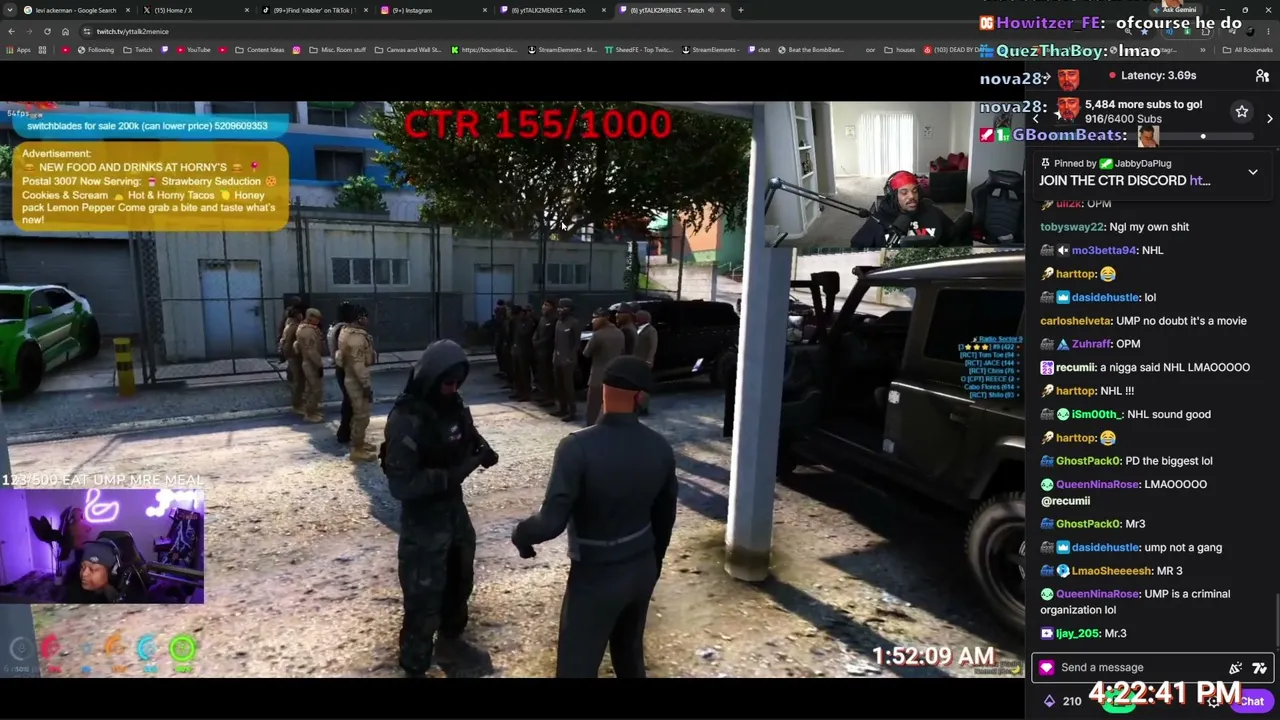Click the green circular icon on the stream HUD
This screenshot has height=720, width=1280.
pyautogui.click(x=182, y=650)
